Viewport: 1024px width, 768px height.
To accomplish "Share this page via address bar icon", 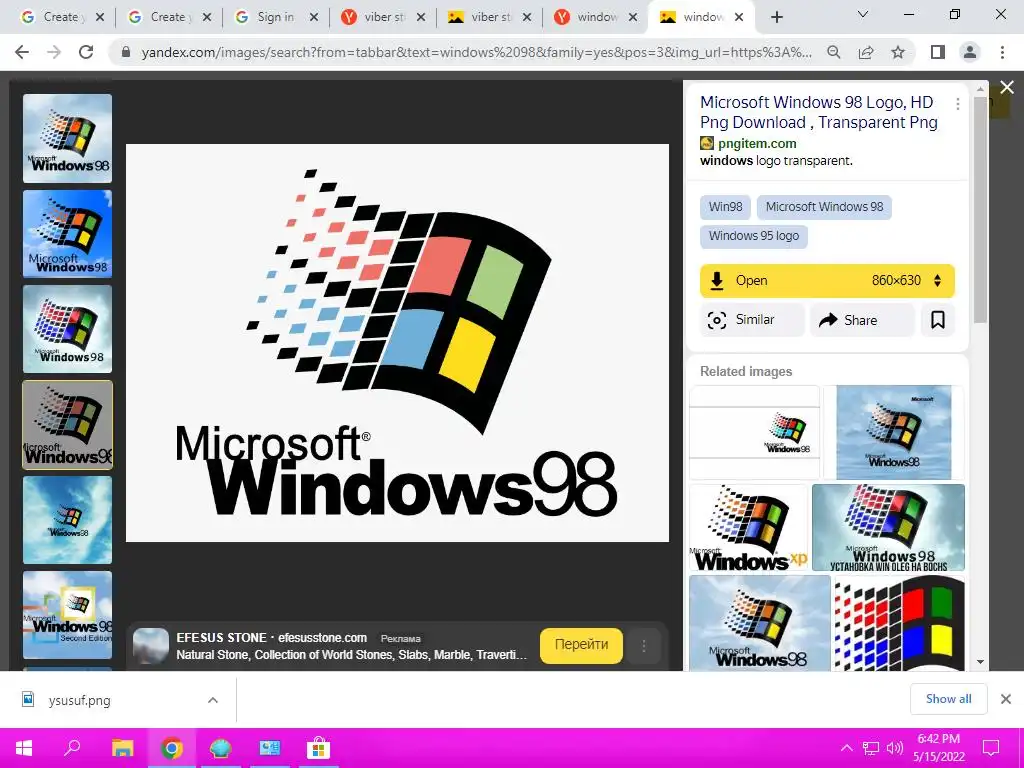I will coord(866,52).
